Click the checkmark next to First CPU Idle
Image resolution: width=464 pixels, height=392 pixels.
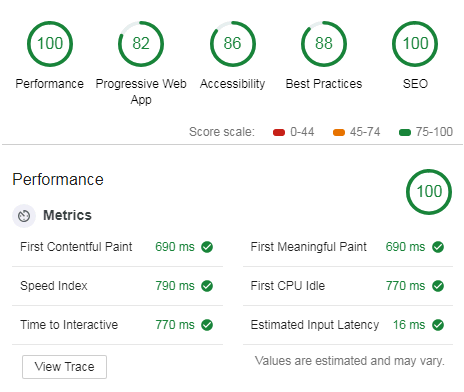(438, 286)
